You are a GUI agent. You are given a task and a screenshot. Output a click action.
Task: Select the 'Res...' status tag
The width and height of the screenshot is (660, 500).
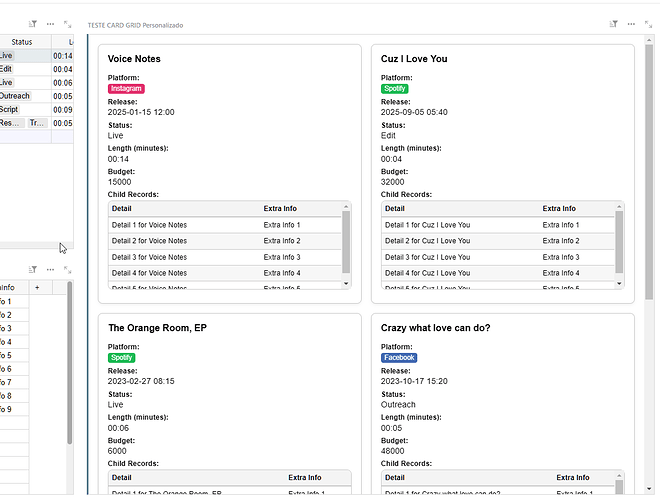click(11, 123)
